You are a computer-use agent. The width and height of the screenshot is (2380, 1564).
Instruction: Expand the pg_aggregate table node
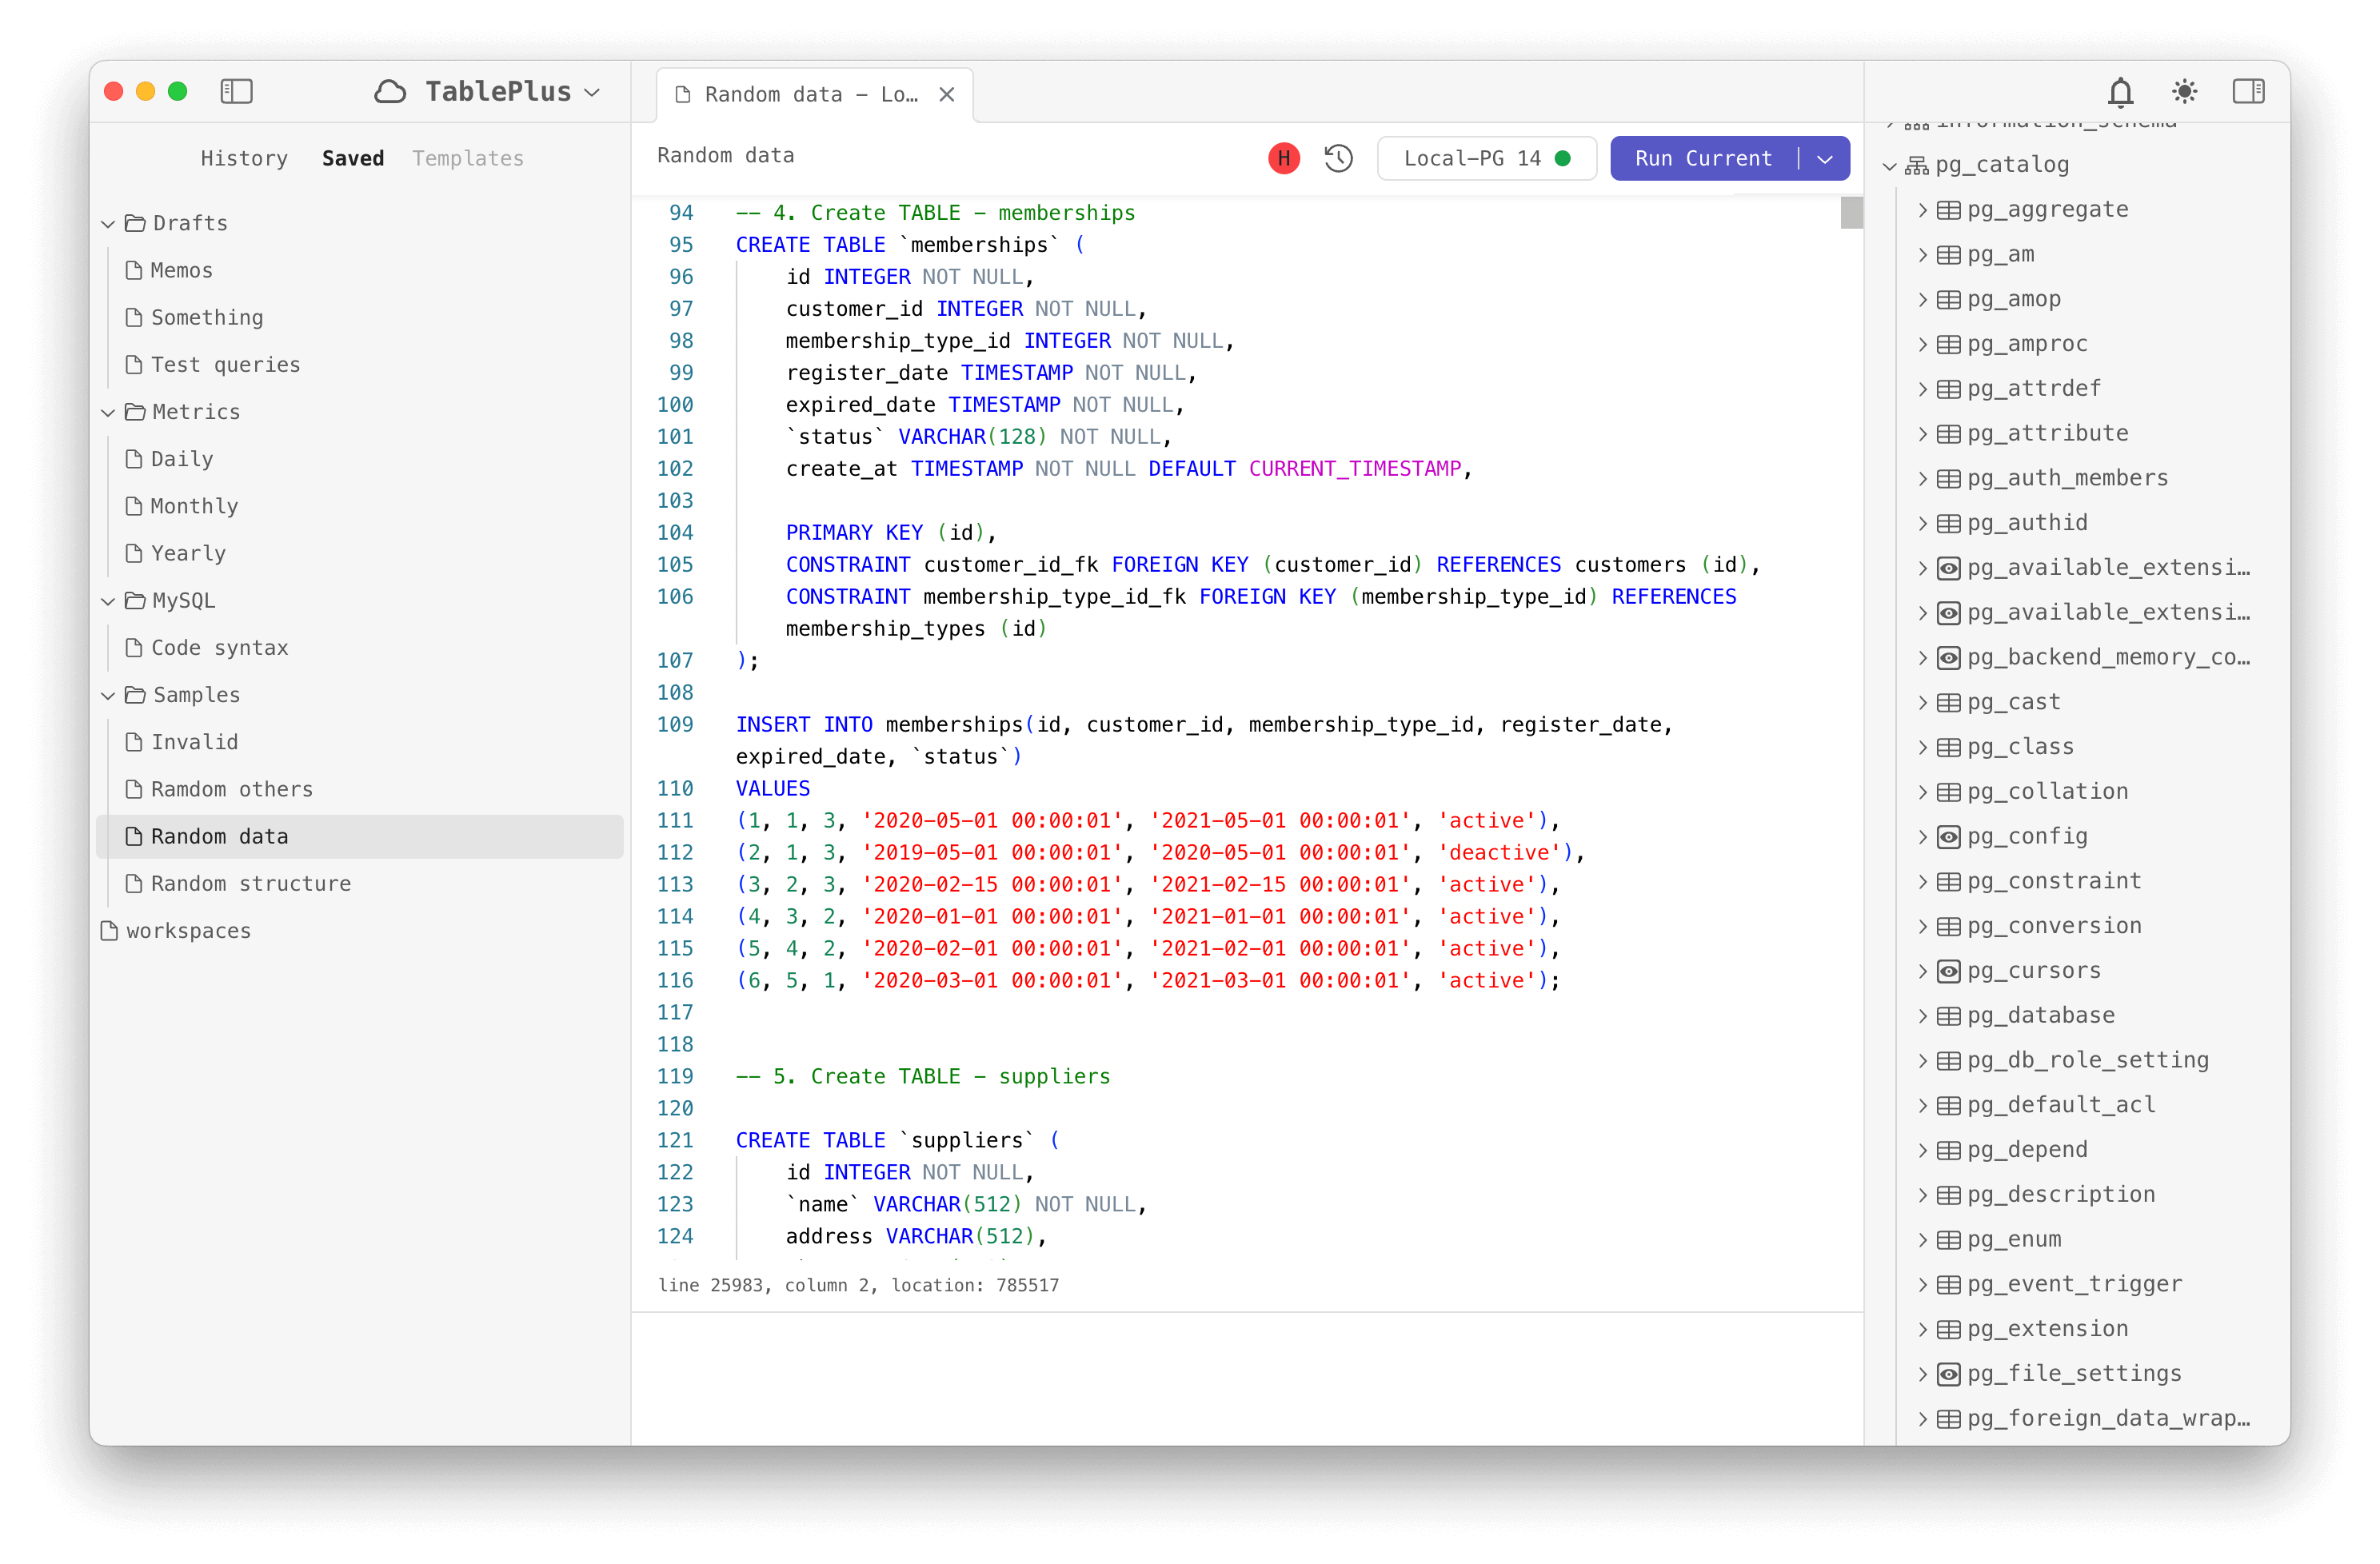coord(1922,210)
